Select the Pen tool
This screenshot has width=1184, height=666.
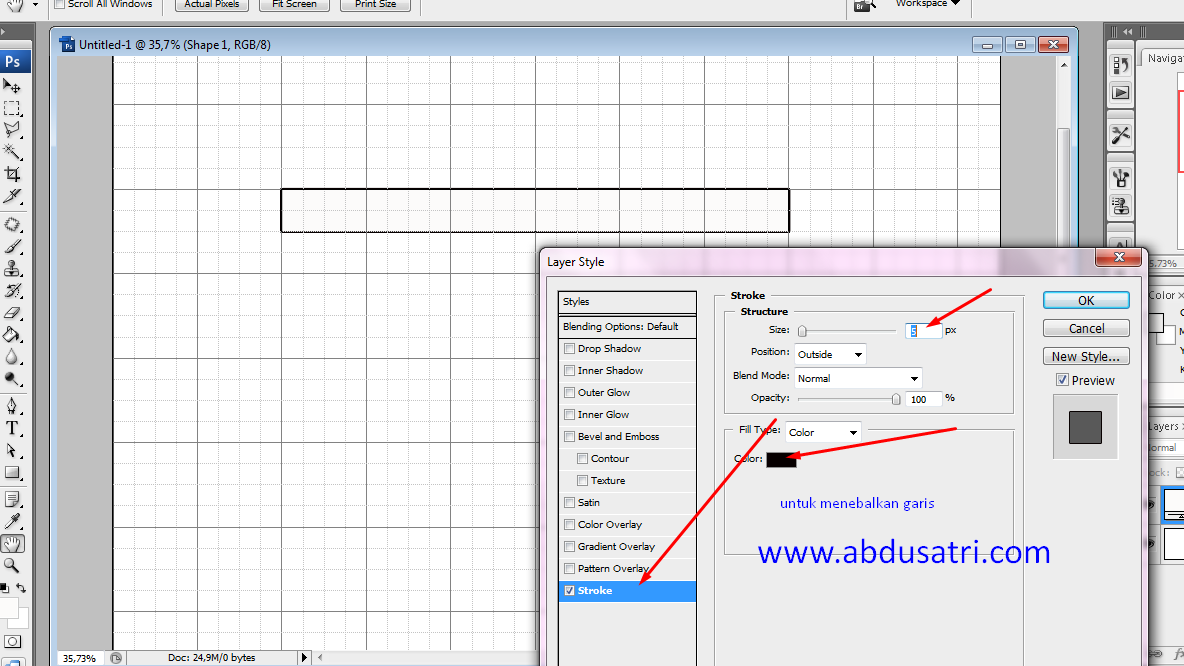[x=12, y=407]
